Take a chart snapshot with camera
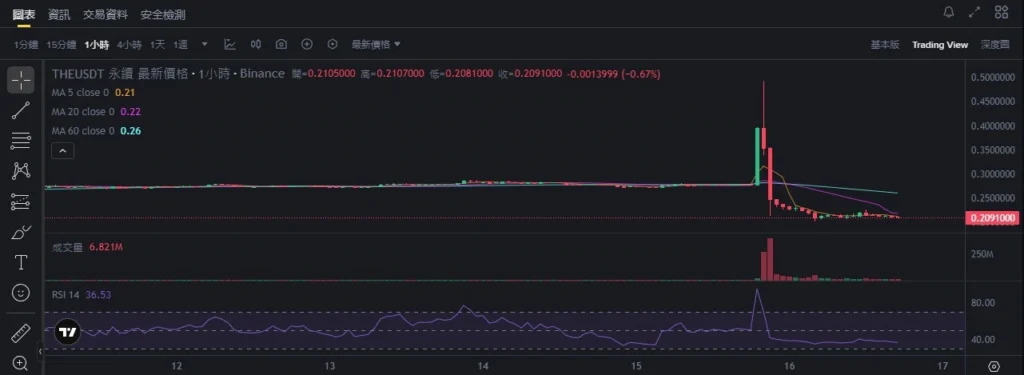 point(281,44)
